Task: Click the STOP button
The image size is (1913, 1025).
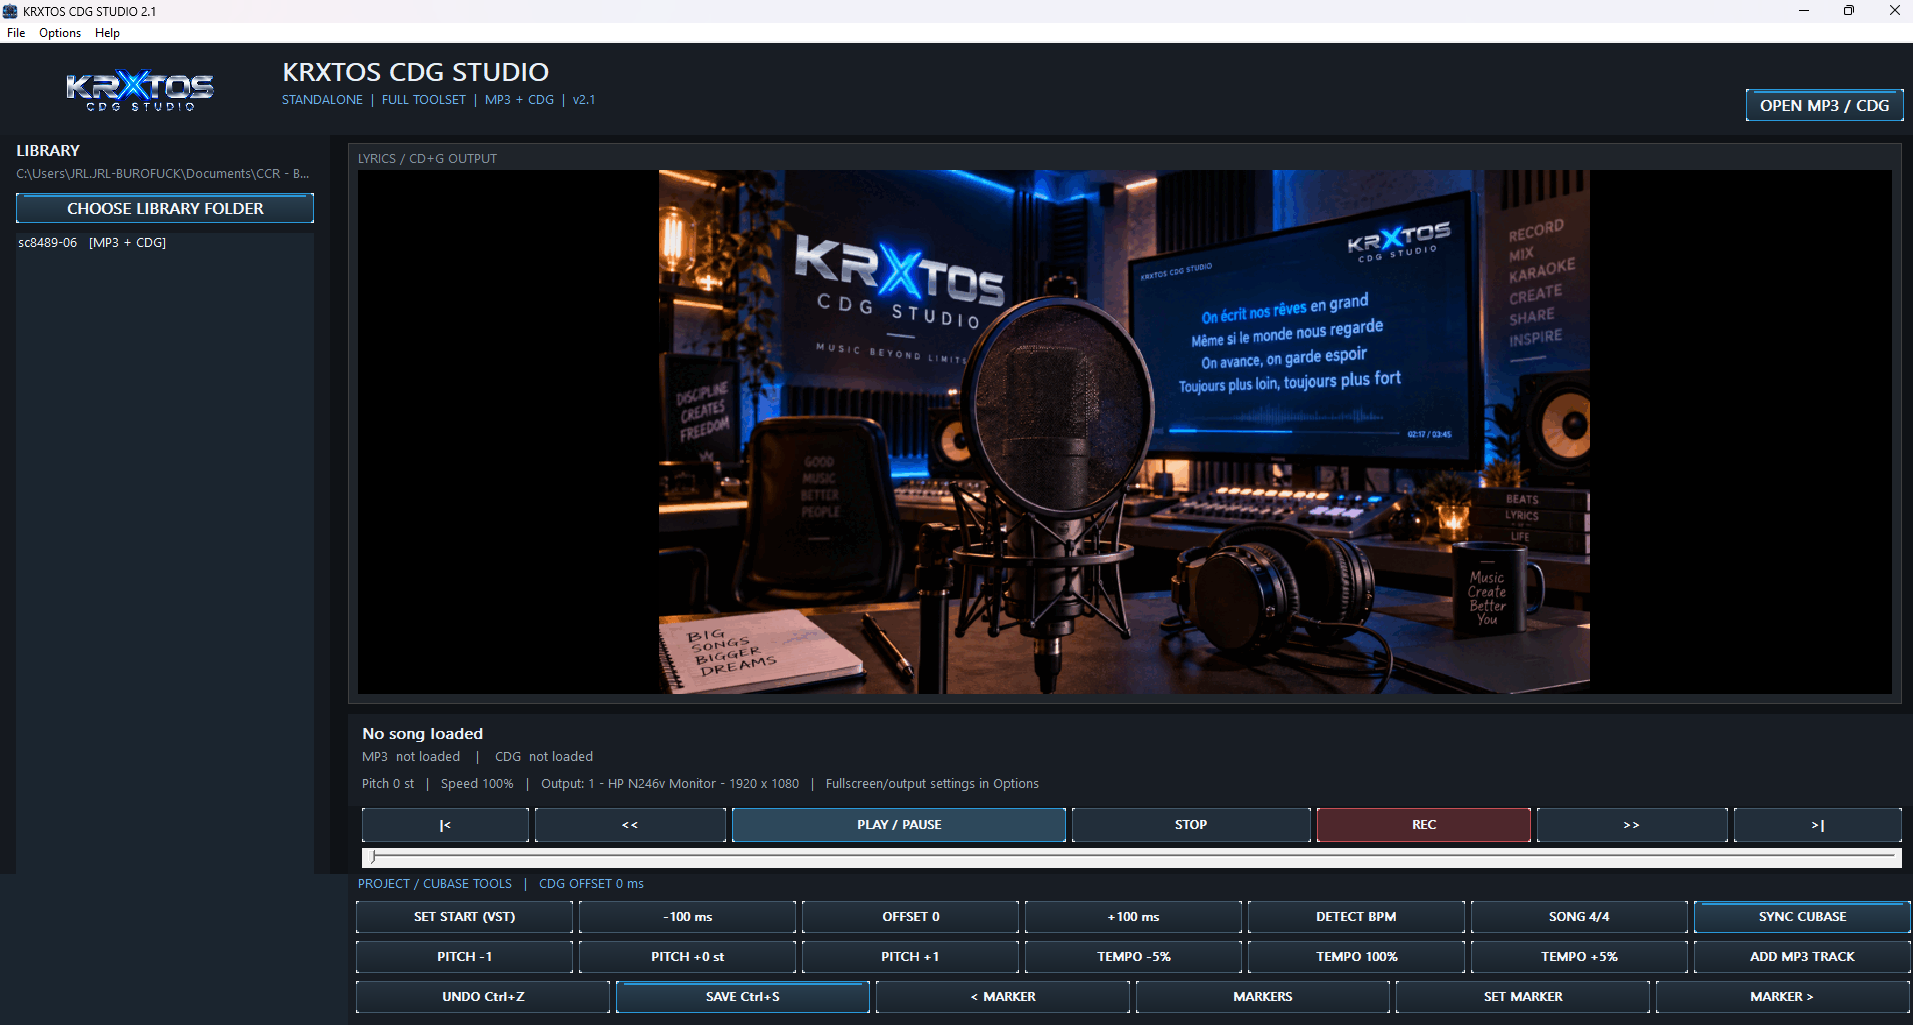Action: coord(1191,825)
